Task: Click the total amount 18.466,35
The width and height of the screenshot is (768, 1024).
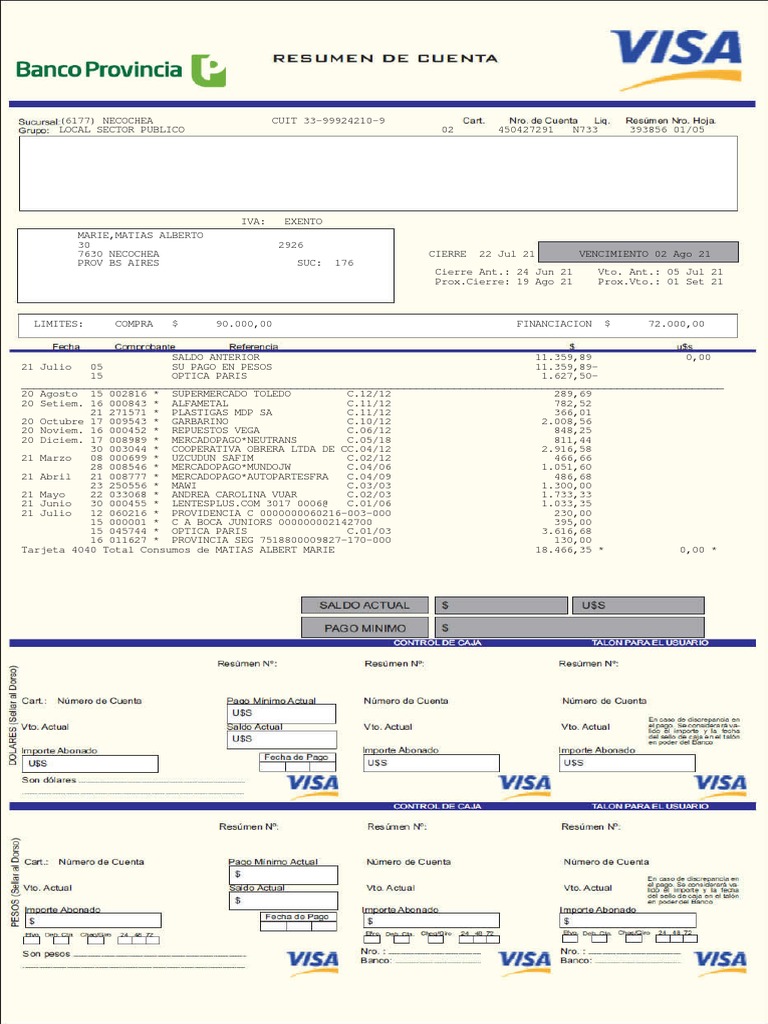Action: [x=564, y=551]
